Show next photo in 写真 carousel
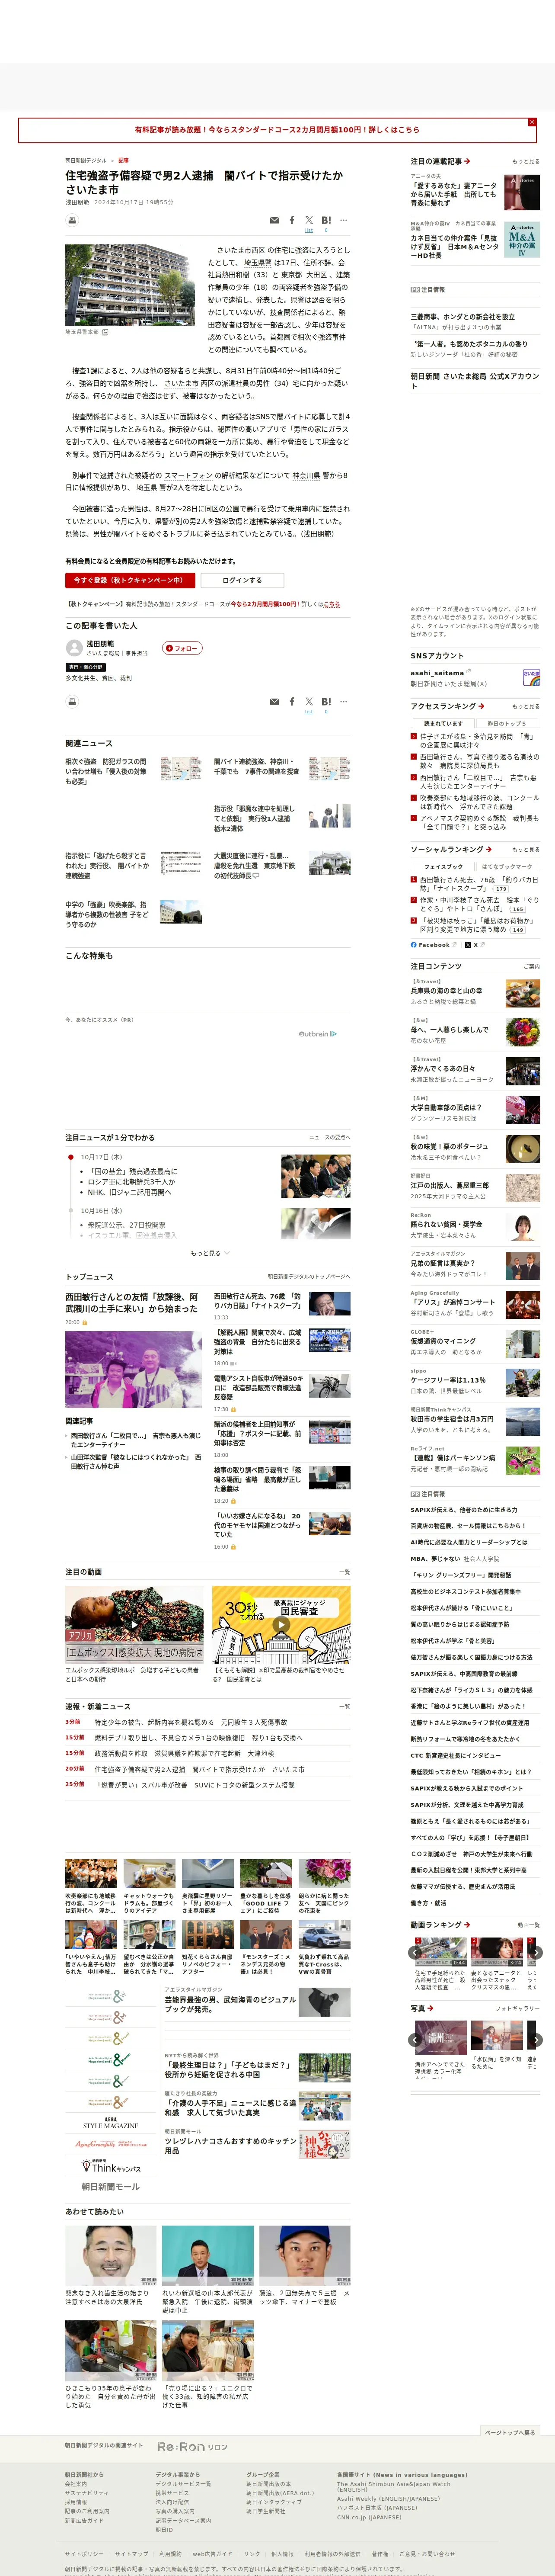This screenshot has width=555, height=2576. [x=535, y=2040]
